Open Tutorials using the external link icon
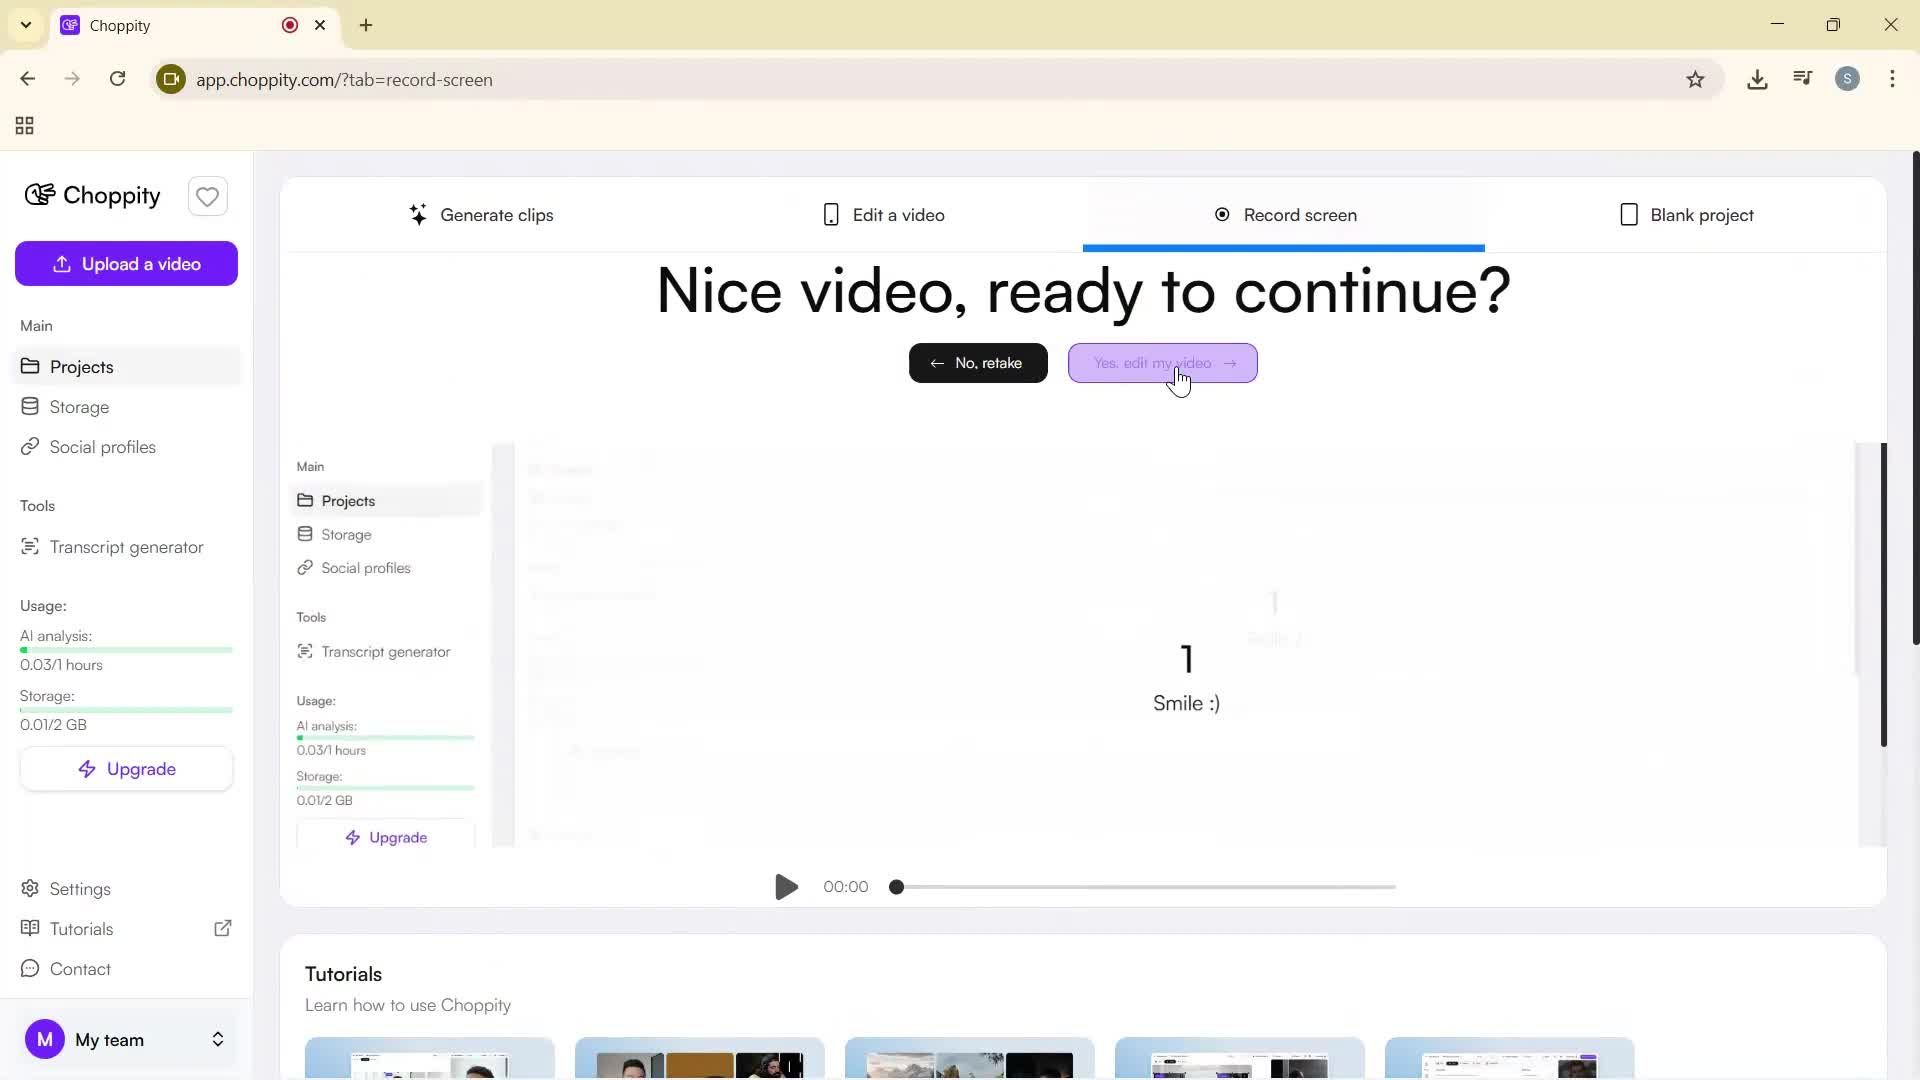 pyautogui.click(x=222, y=928)
